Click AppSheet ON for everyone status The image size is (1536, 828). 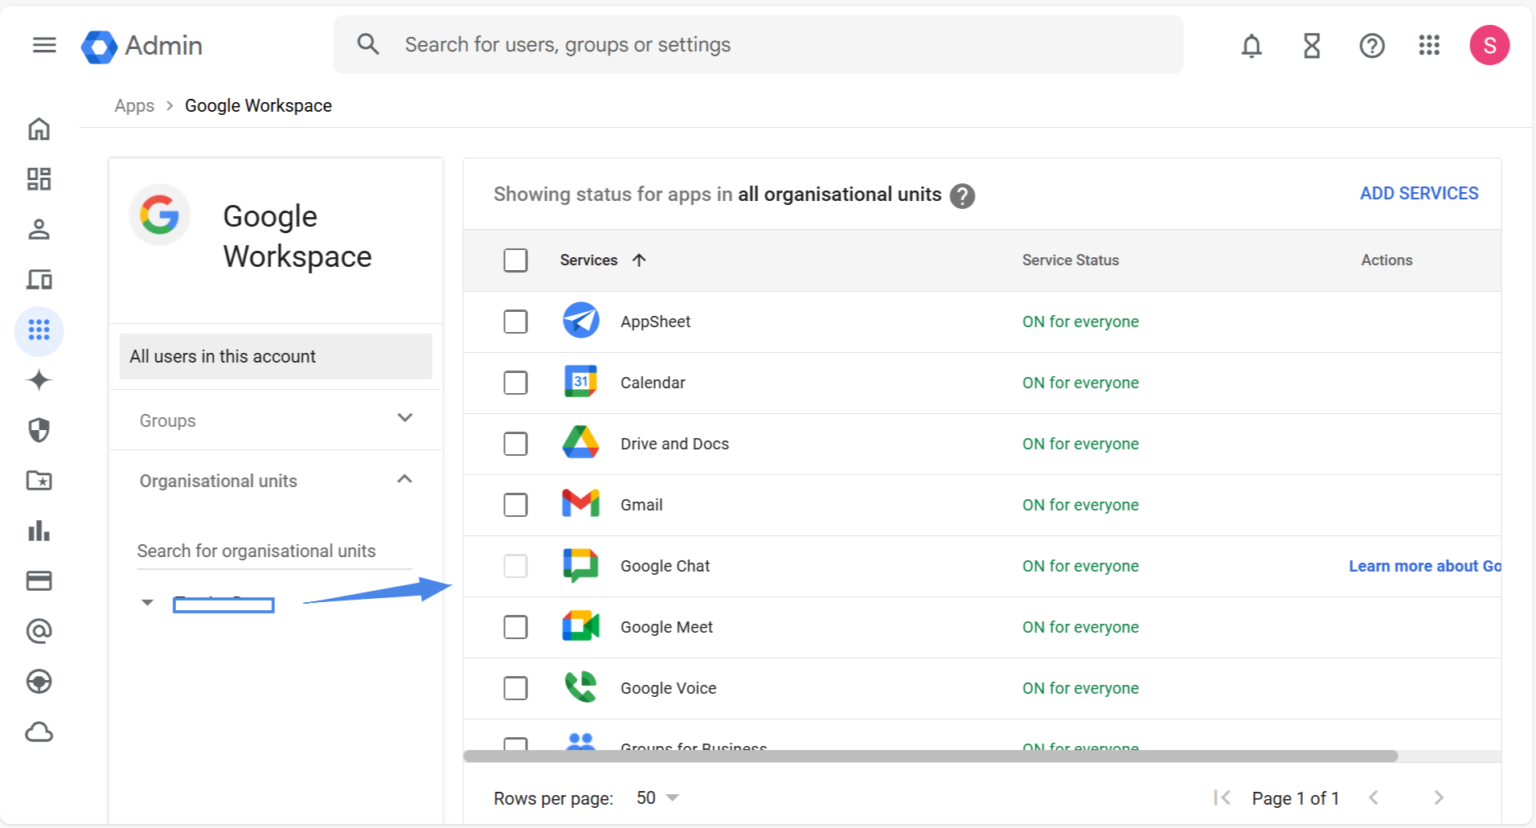(1080, 322)
